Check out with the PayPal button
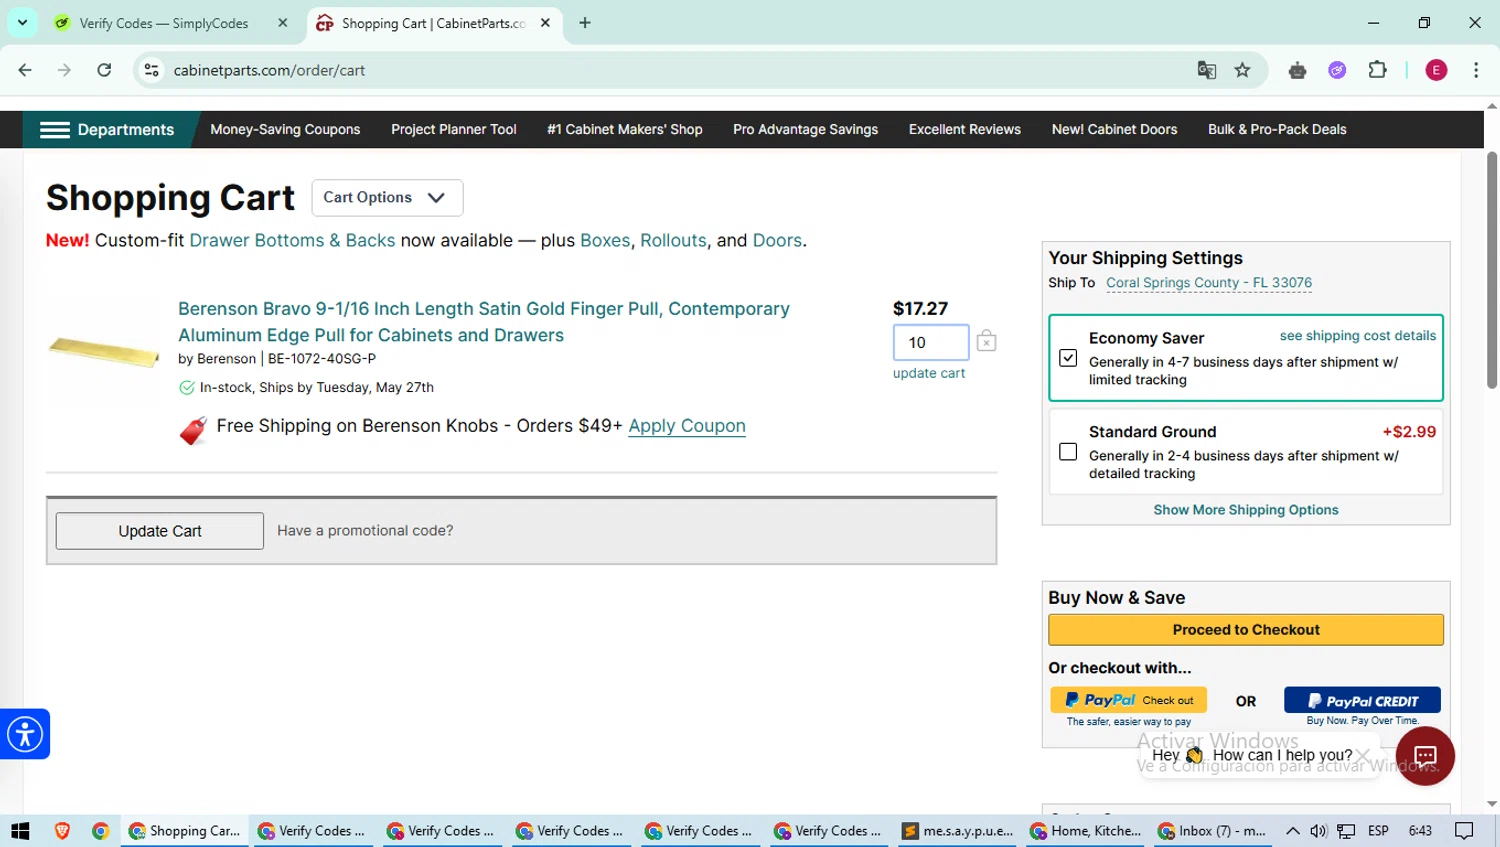Viewport: 1500px width, 847px height. [x=1128, y=700]
